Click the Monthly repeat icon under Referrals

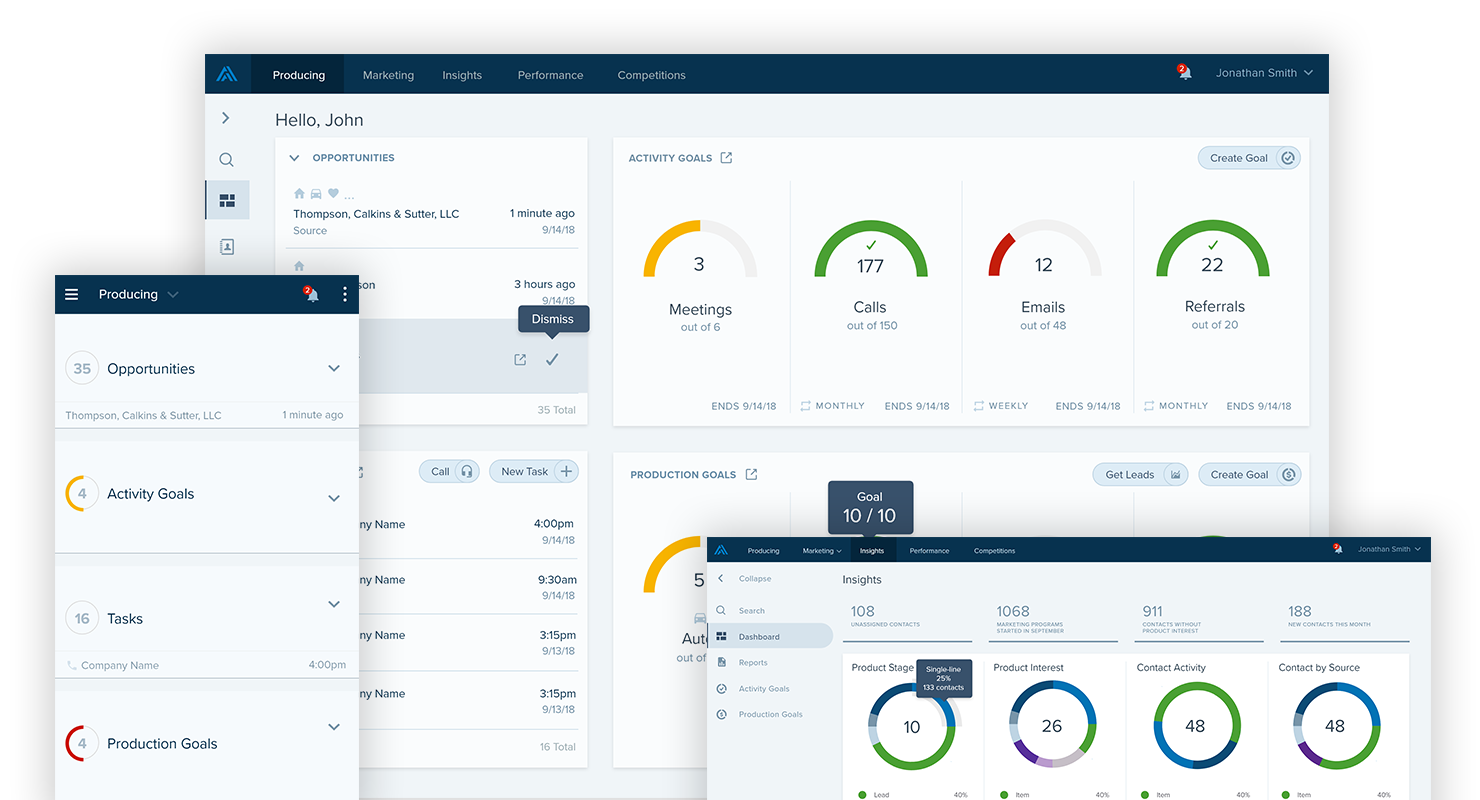click(1149, 406)
